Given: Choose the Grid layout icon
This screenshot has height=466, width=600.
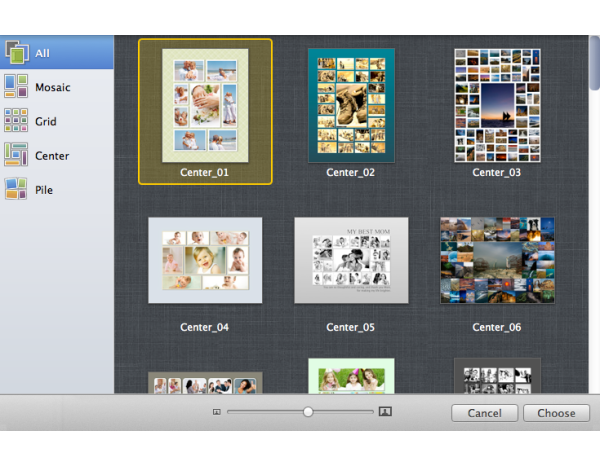Looking at the screenshot, I should click(x=17, y=121).
